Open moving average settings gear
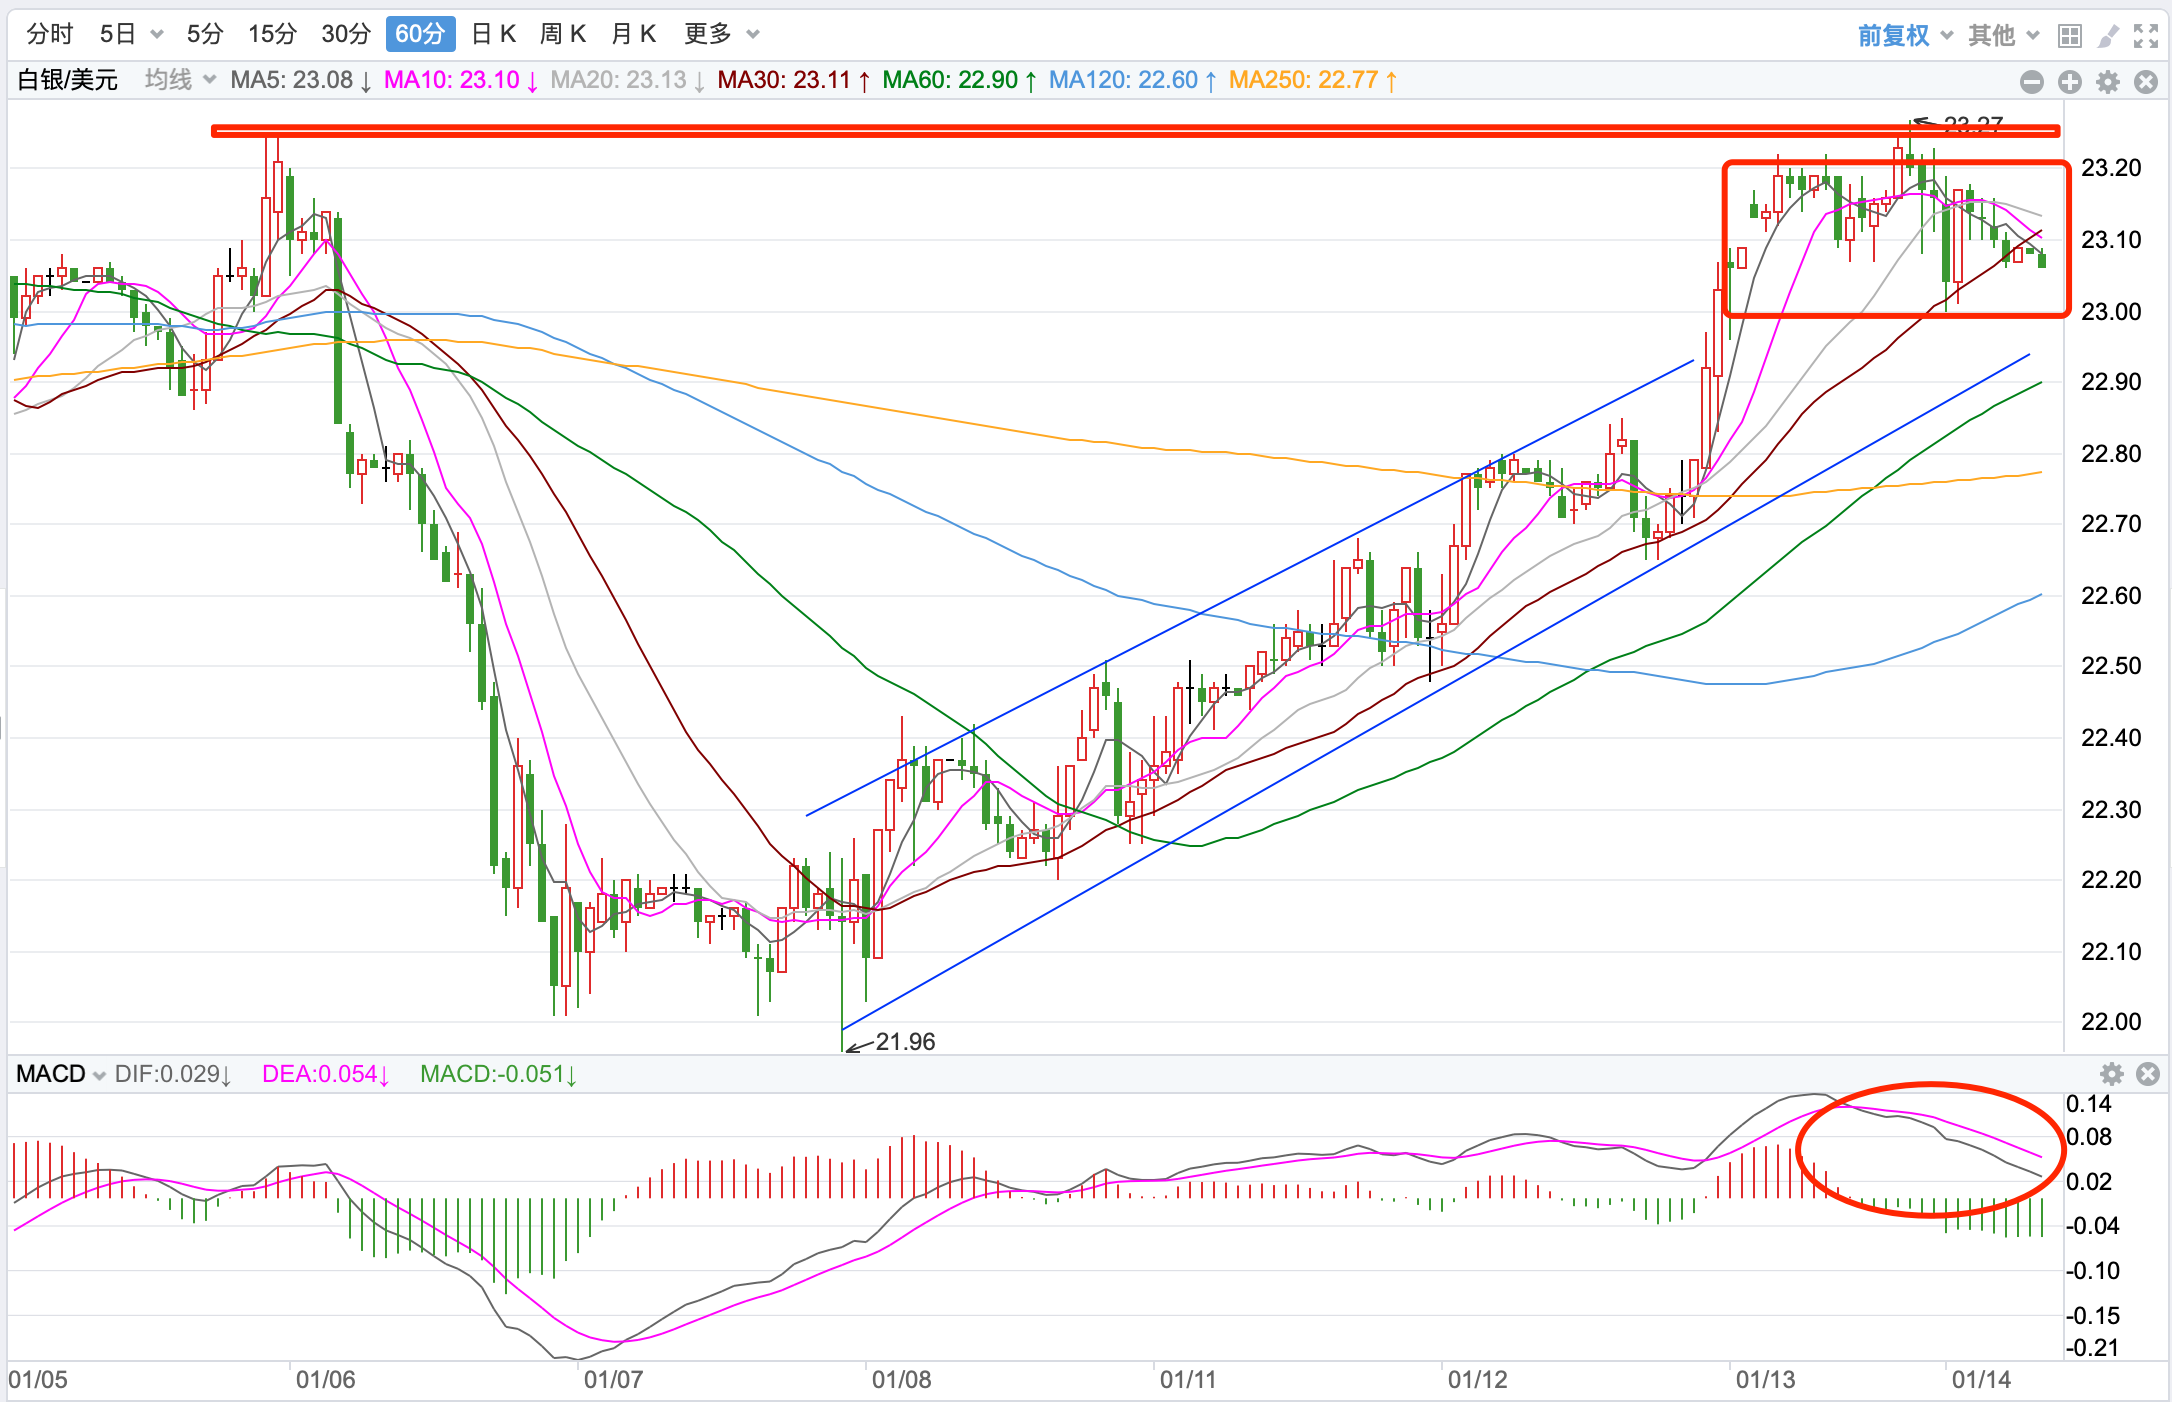2172x1402 pixels. pos(2108,82)
